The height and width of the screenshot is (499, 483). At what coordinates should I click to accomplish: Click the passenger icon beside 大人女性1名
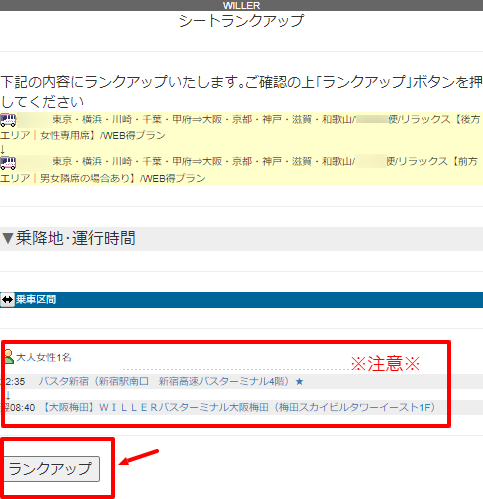coord(8,357)
